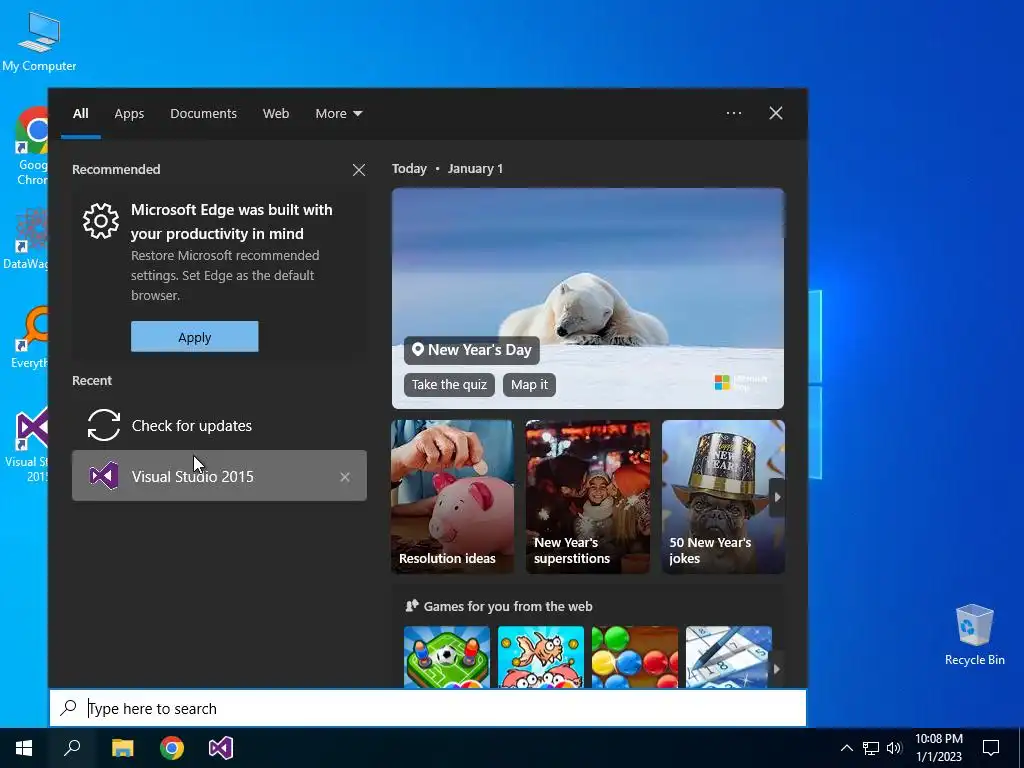
Task: Click the Today January 1 heading
Action: click(x=447, y=168)
